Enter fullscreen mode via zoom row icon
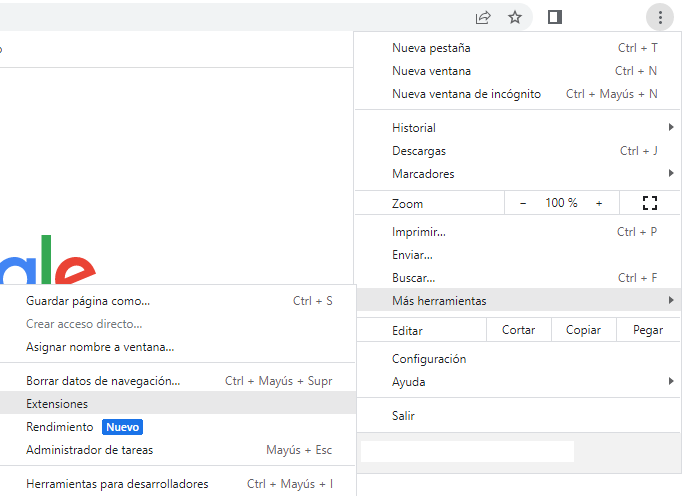This screenshot has width=682, height=496. 650,203
